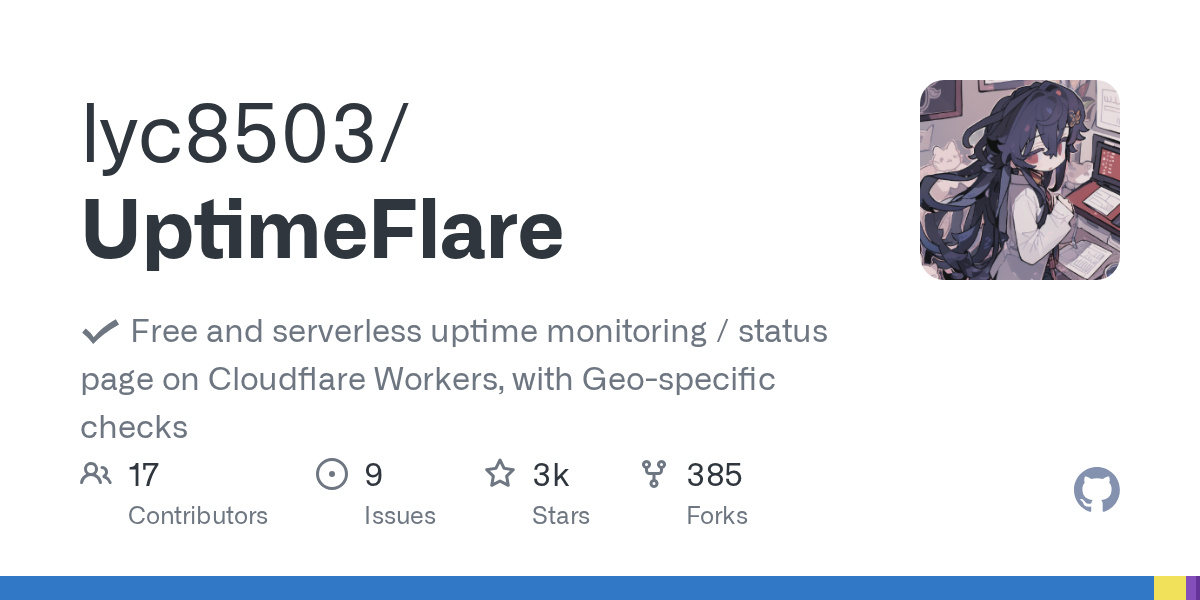
Task: Click the Stars star icon
Action: point(500,474)
